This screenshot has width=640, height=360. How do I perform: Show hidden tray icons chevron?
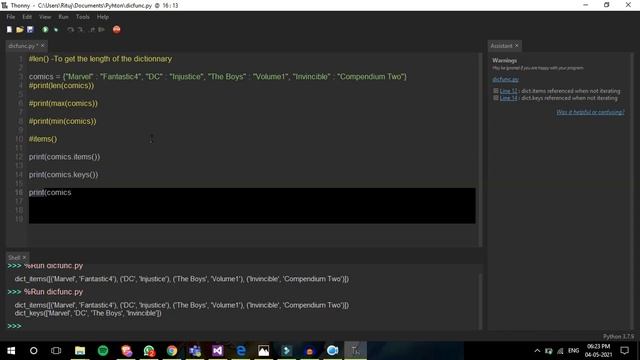(537, 351)
